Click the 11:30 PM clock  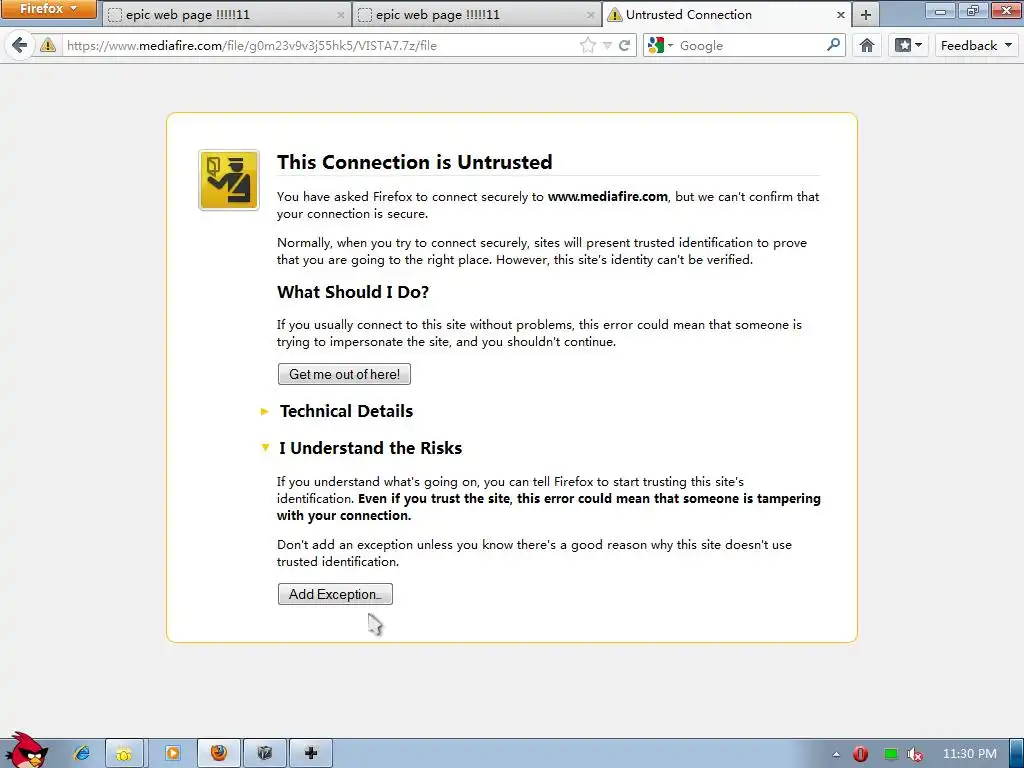[970, 754]
